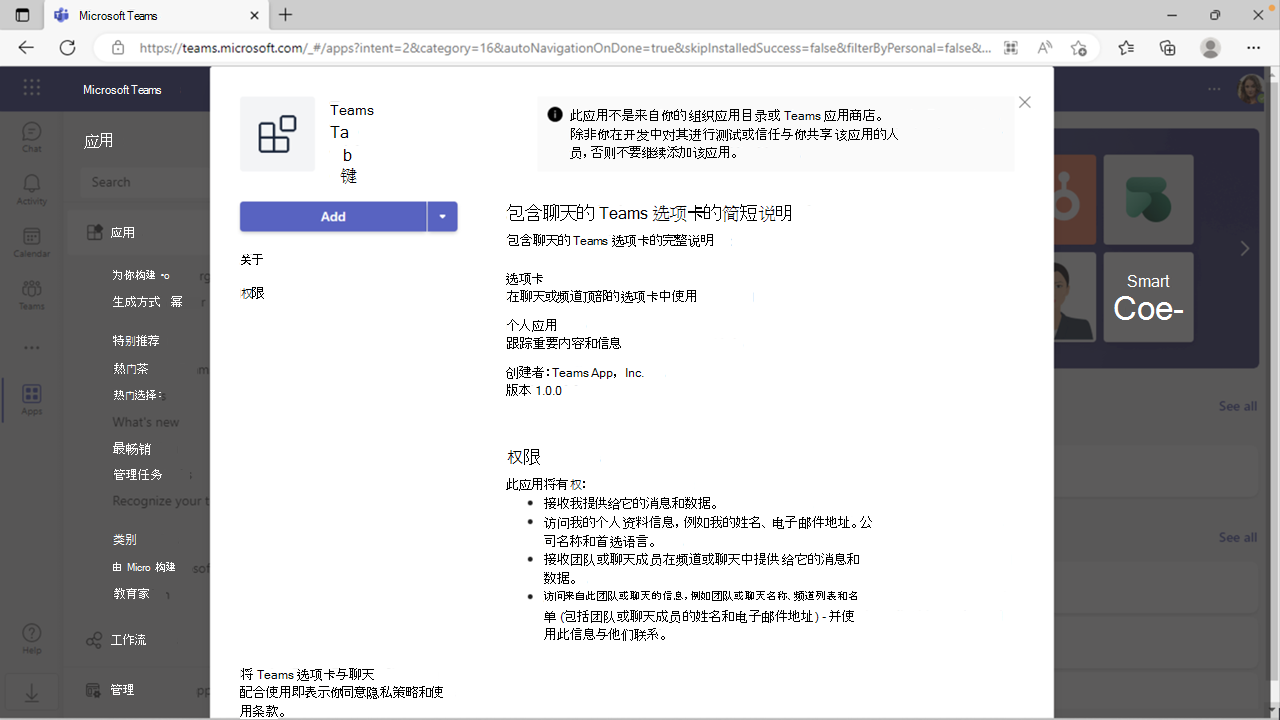
Task: Close the Microsoft Teams browser tab
Action: [x=254, y=15]
